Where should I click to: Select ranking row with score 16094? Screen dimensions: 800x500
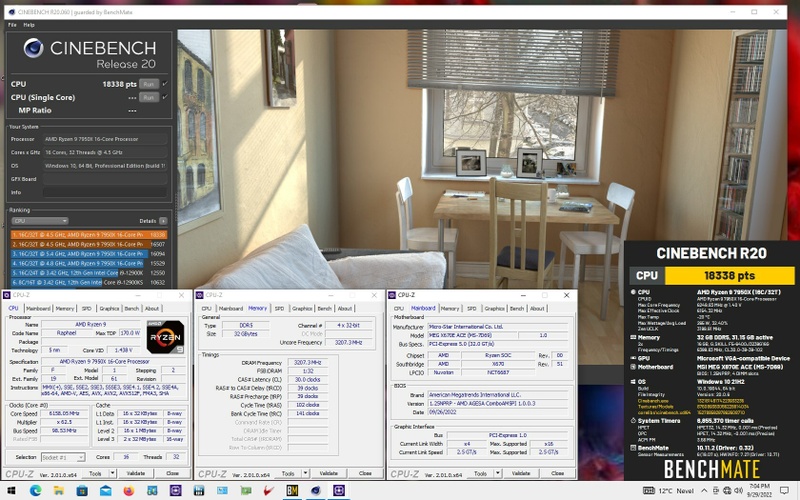[89, 254]
